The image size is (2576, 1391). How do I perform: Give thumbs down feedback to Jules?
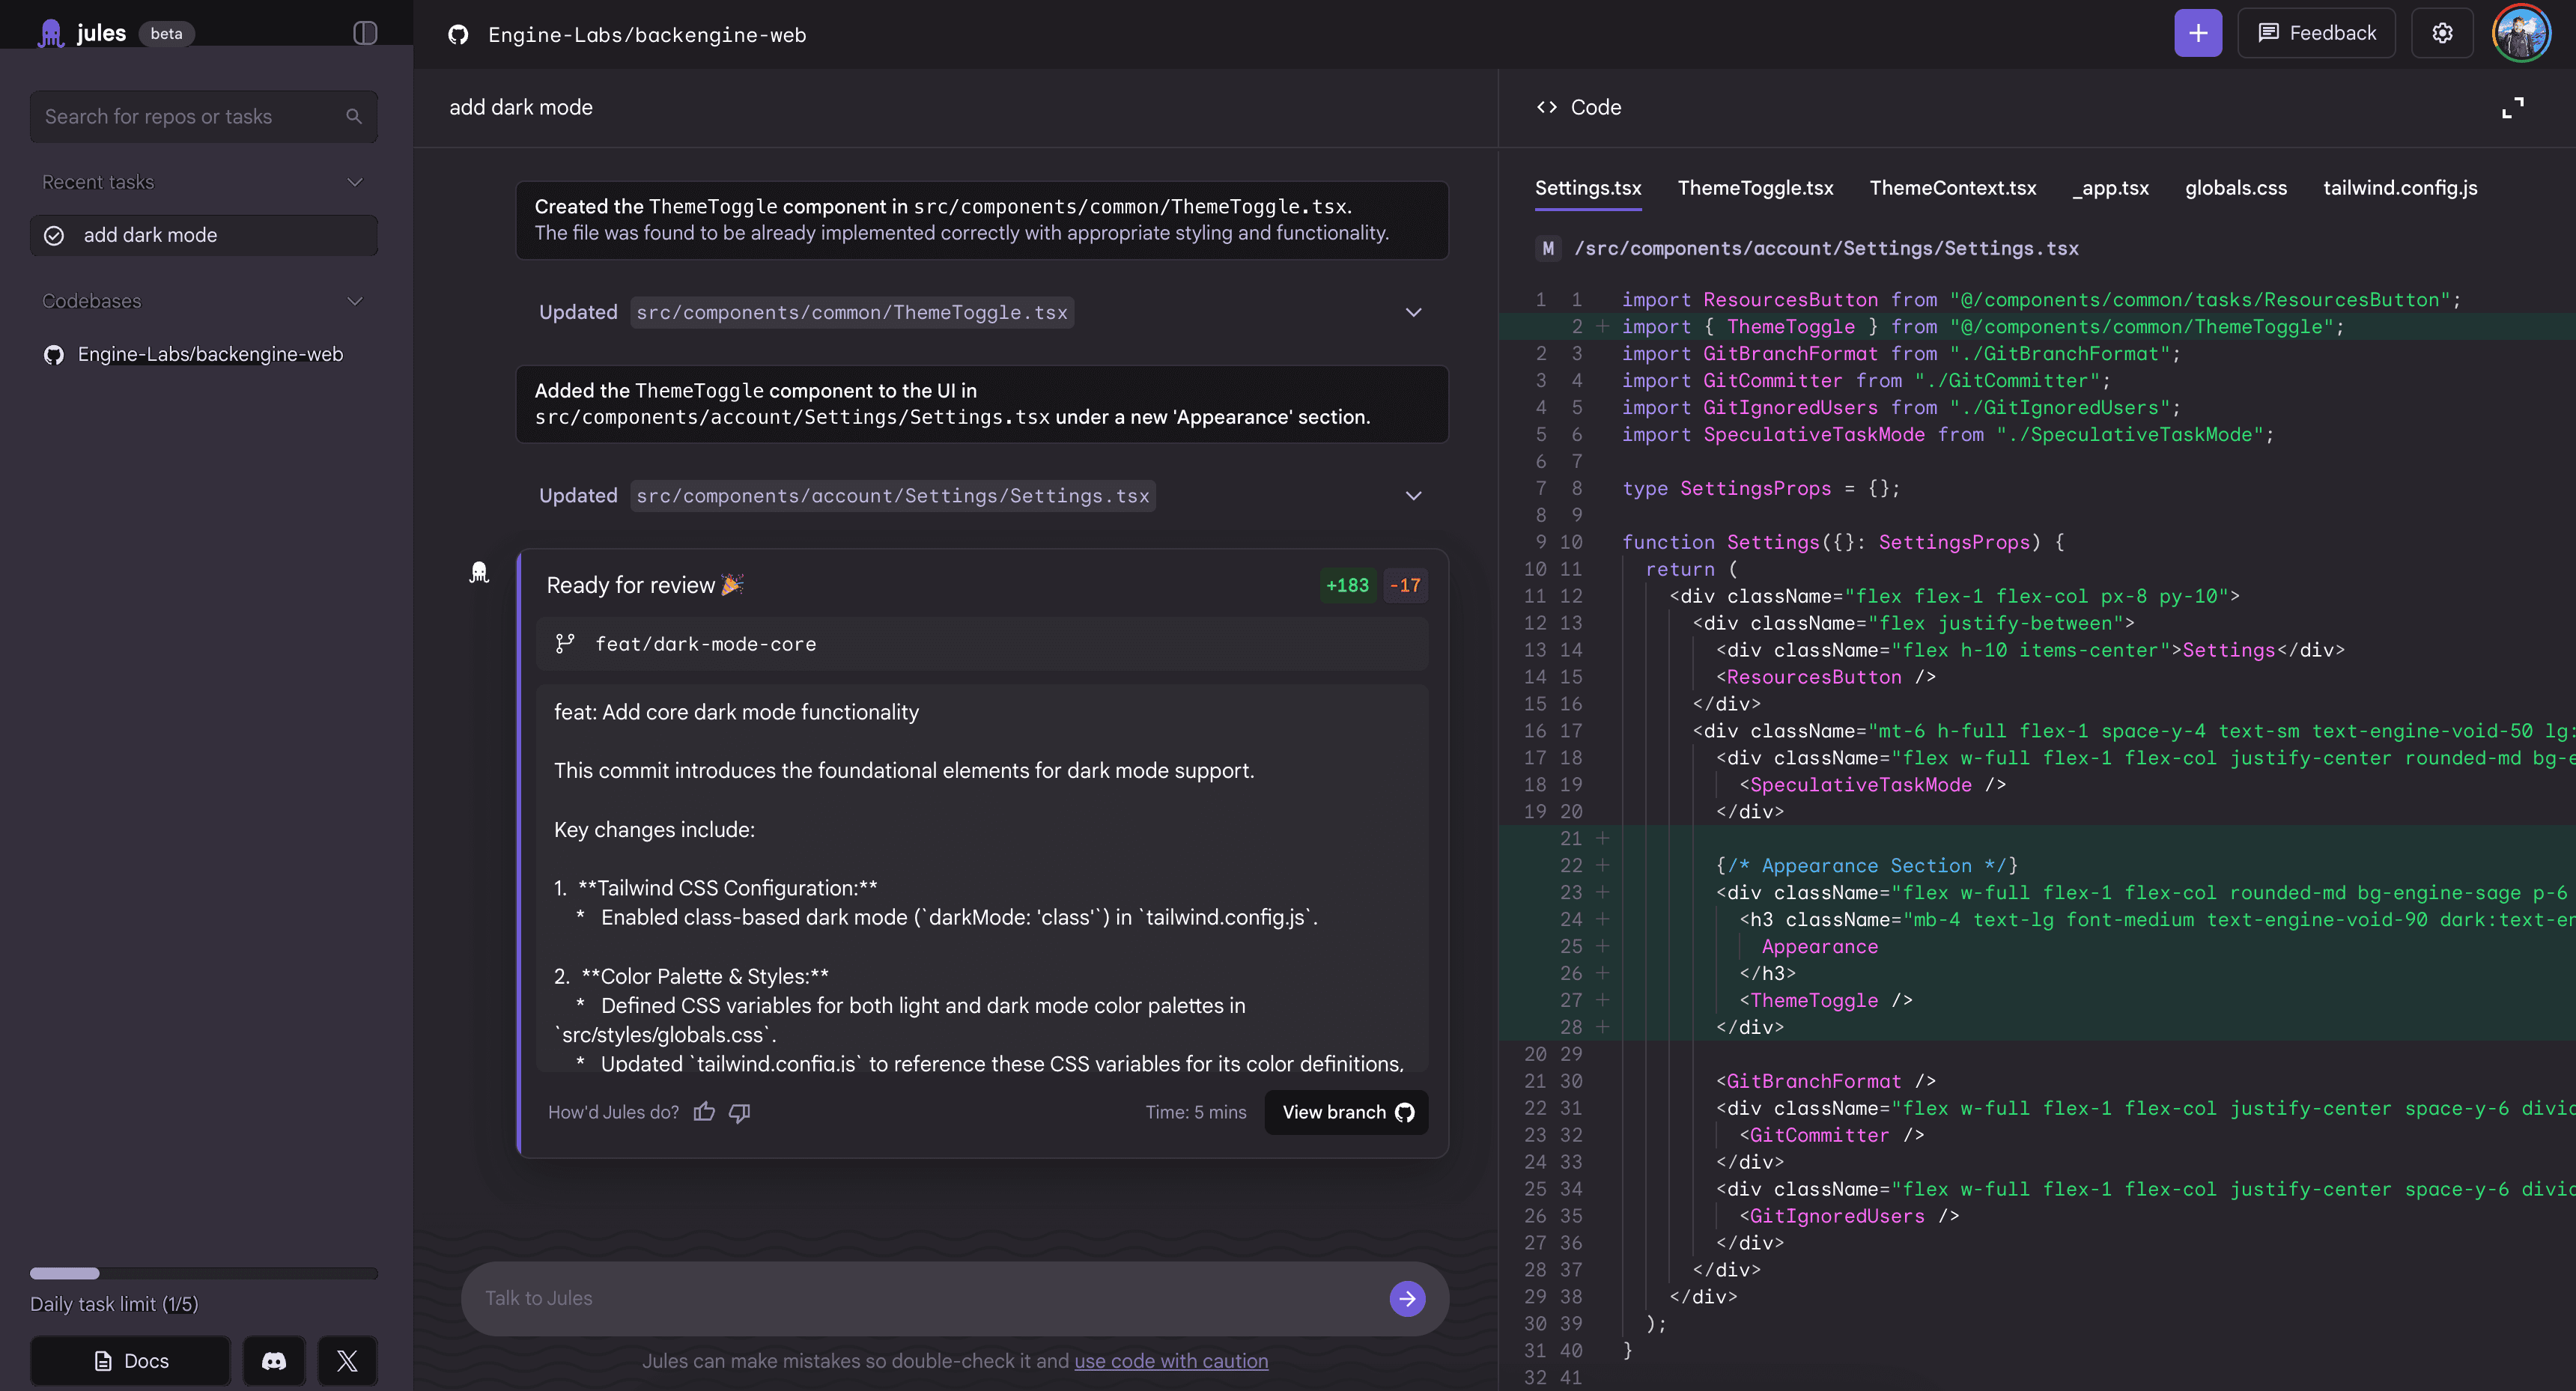click(x=740, y=1112)
